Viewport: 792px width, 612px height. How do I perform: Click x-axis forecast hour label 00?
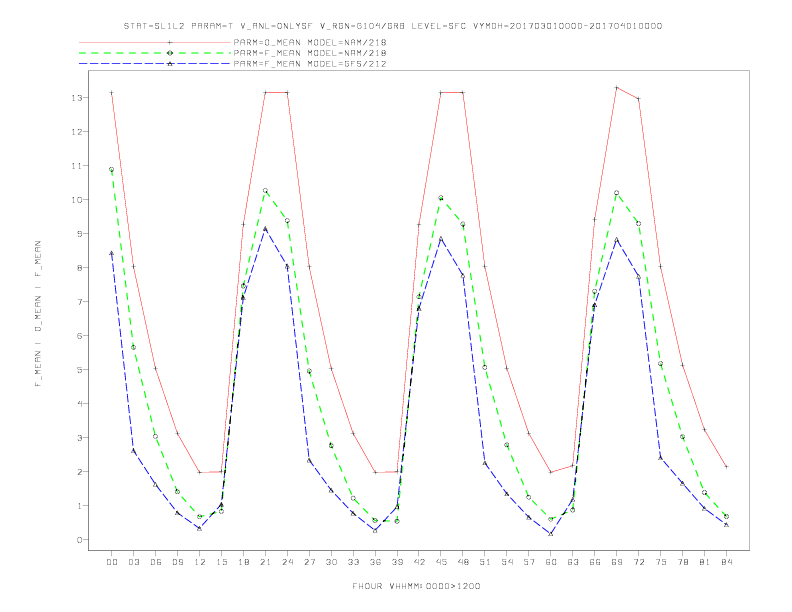(x=112, y=562)
